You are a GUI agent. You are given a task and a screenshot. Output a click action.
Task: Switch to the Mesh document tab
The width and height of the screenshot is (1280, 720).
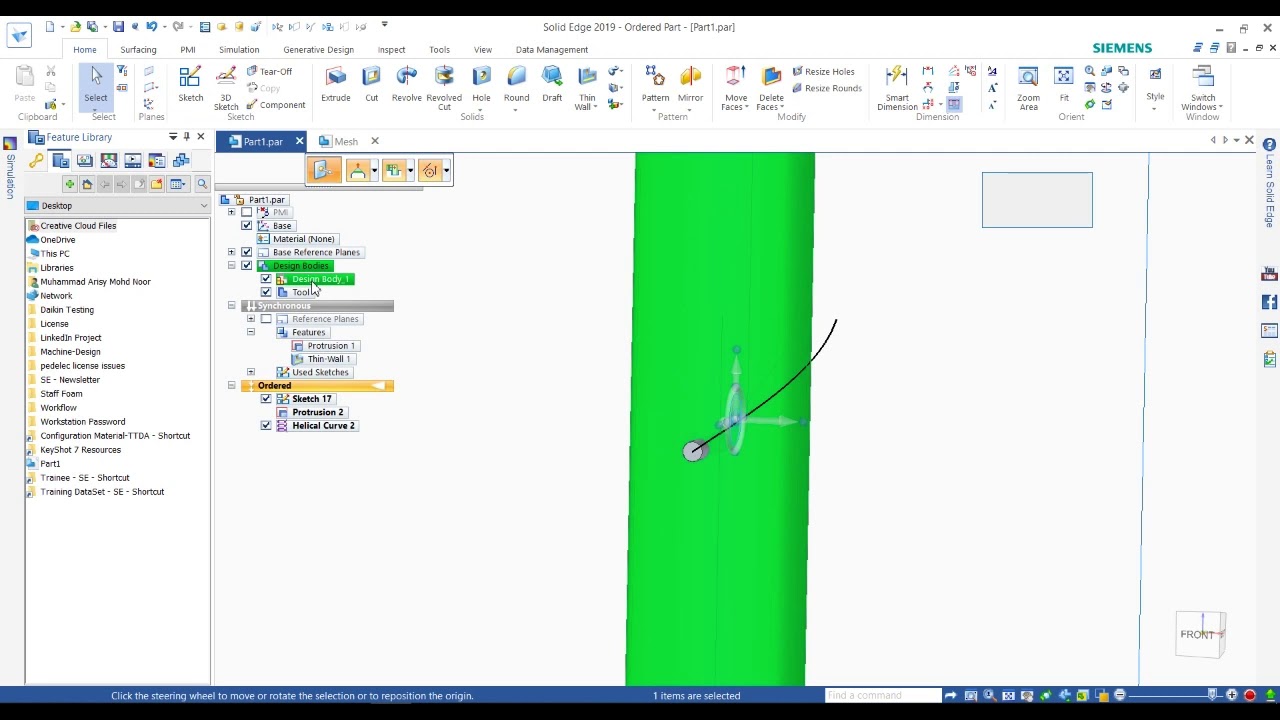click(345, 141)
